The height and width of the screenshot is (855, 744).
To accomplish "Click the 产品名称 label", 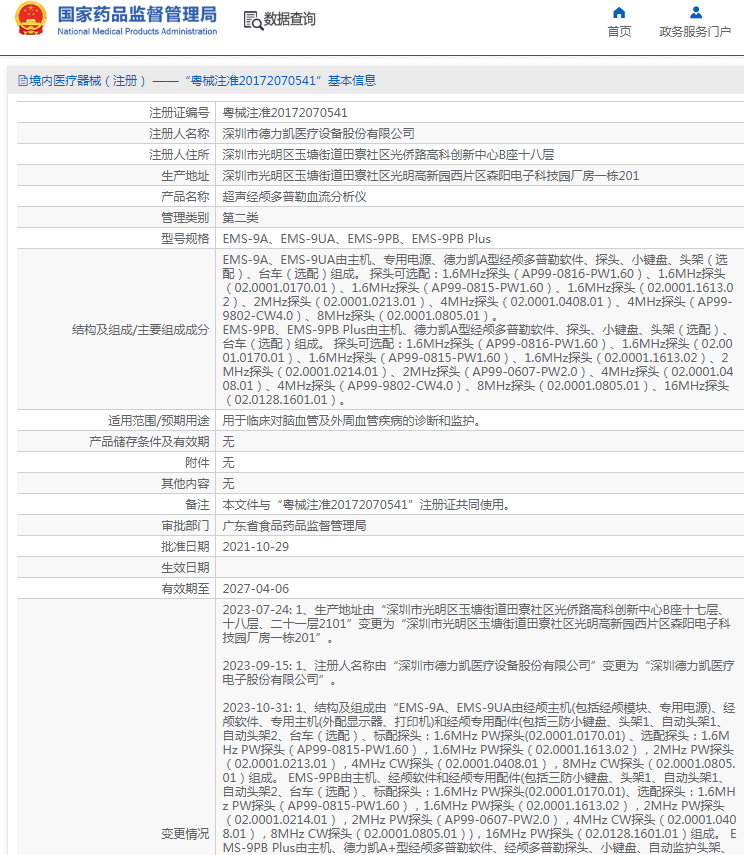I will (x=185, y=197).
